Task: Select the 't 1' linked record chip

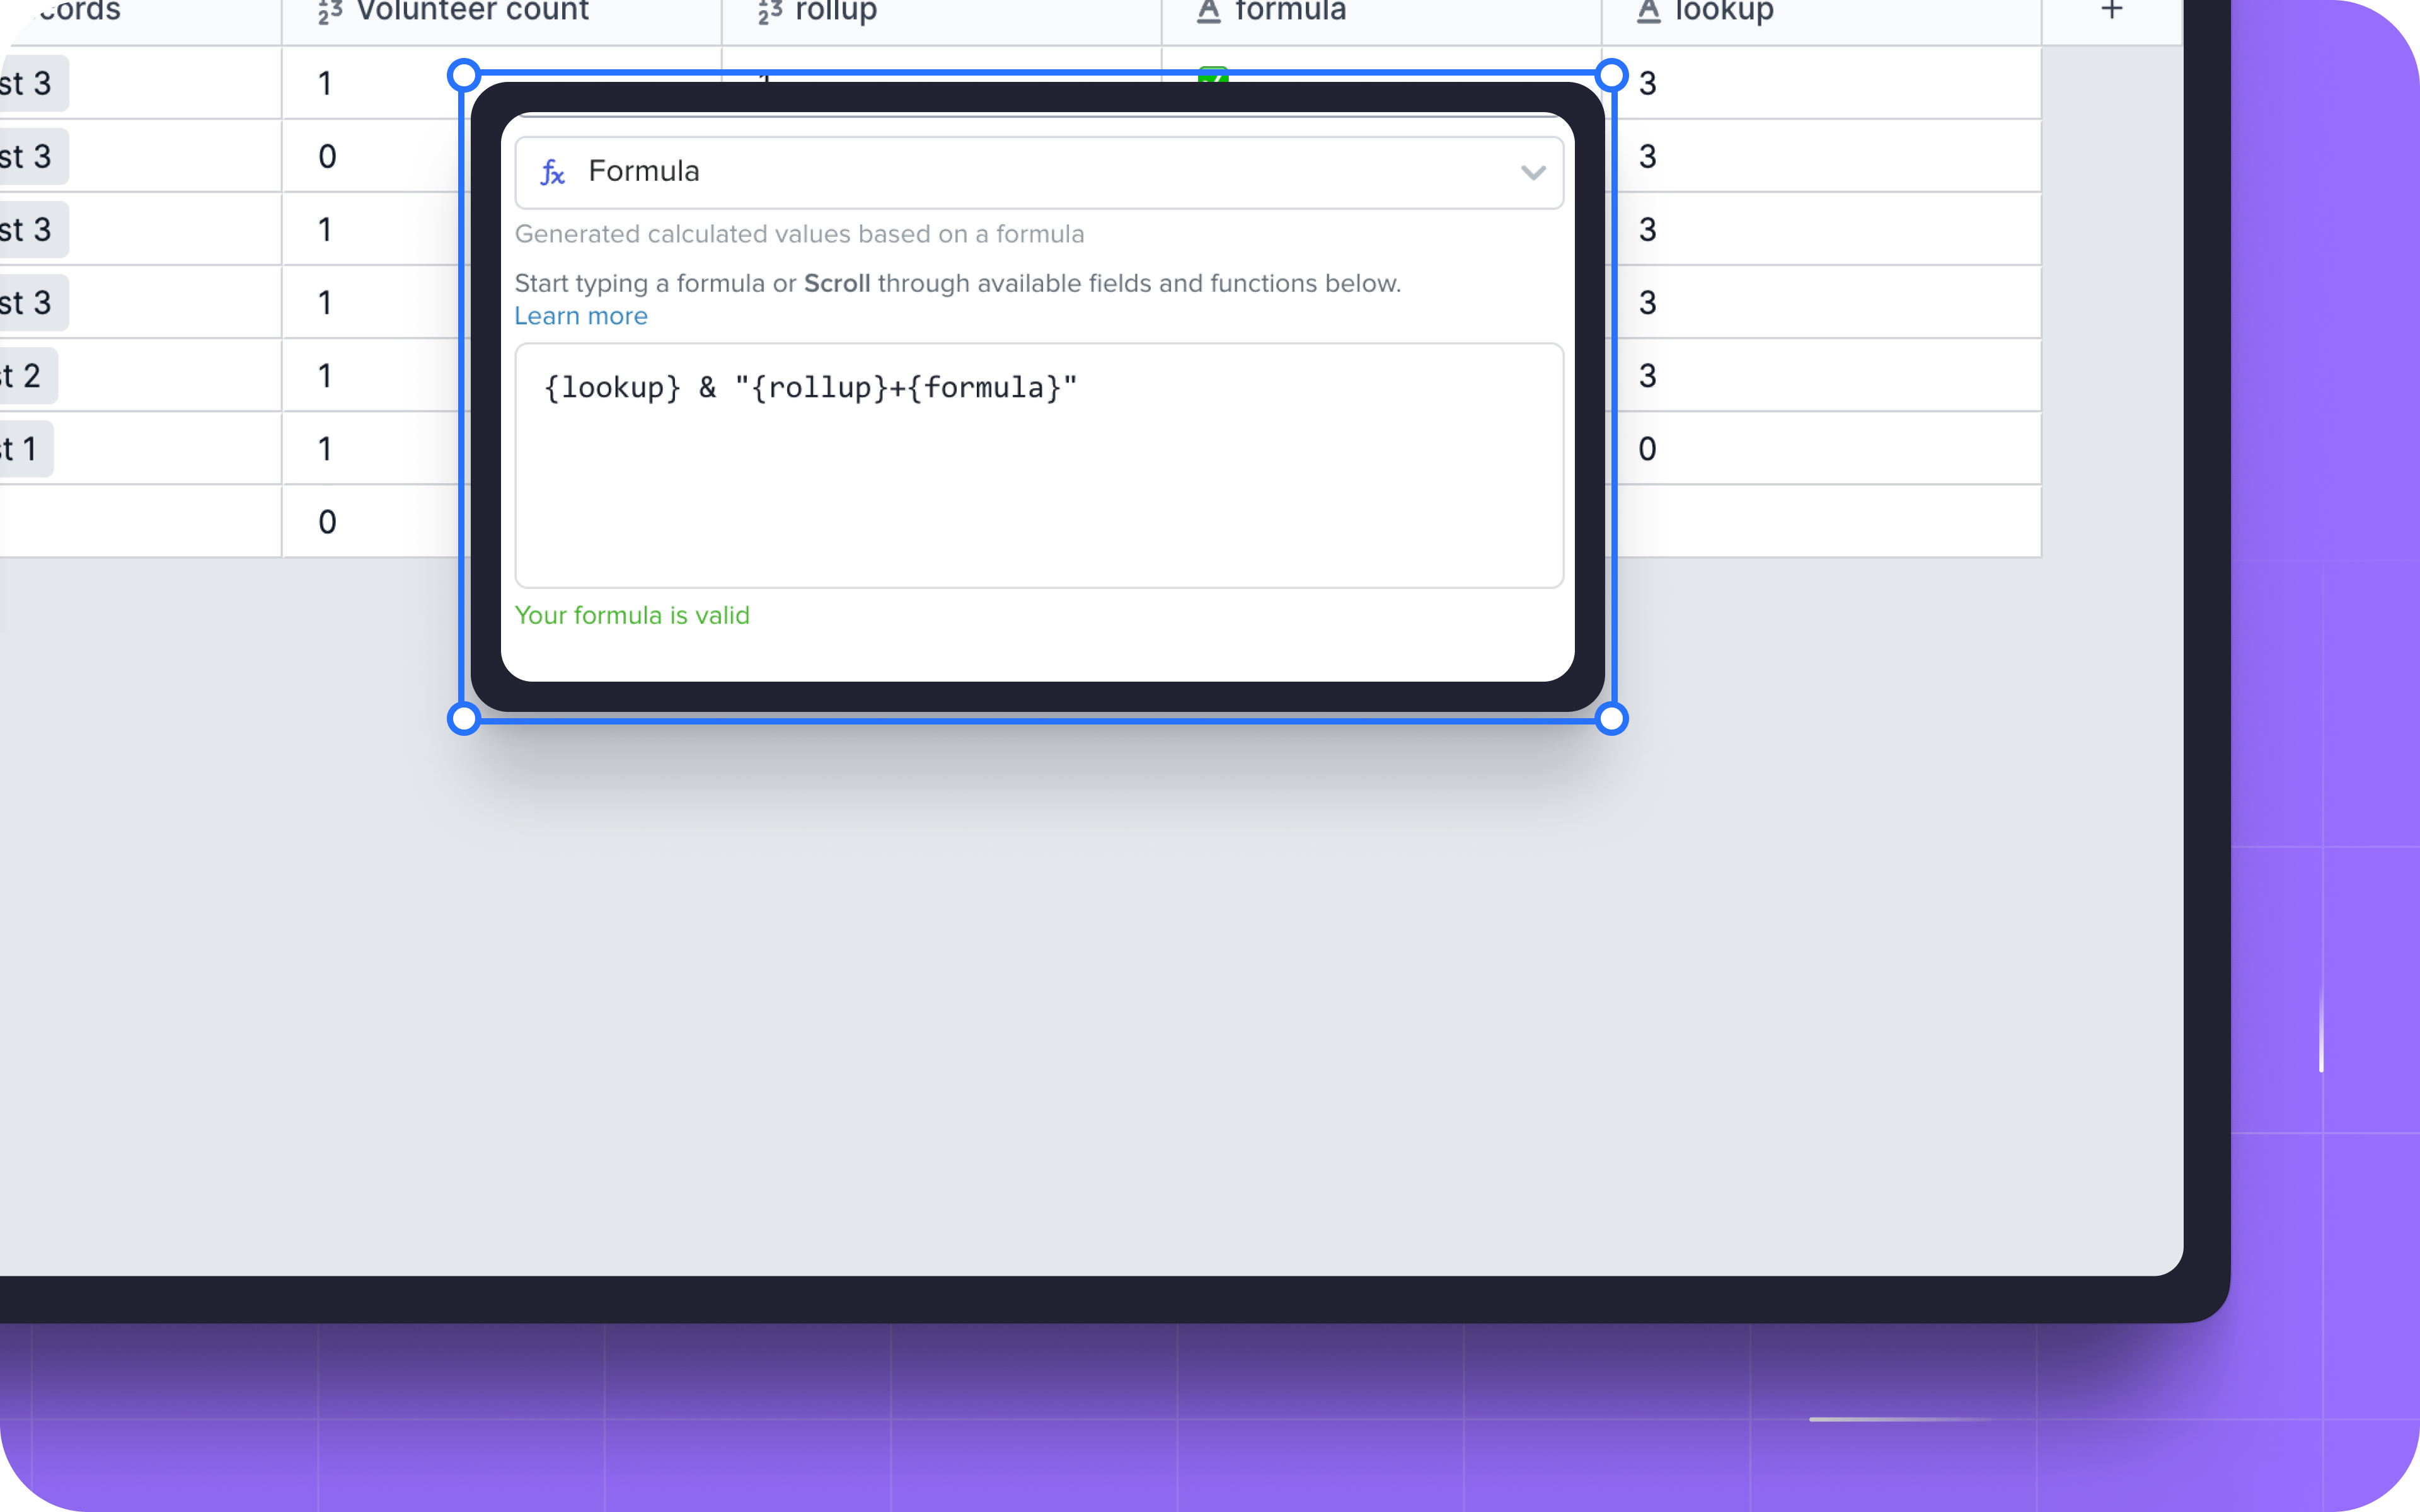Action: pyautogui.click(x=26, y=449)
